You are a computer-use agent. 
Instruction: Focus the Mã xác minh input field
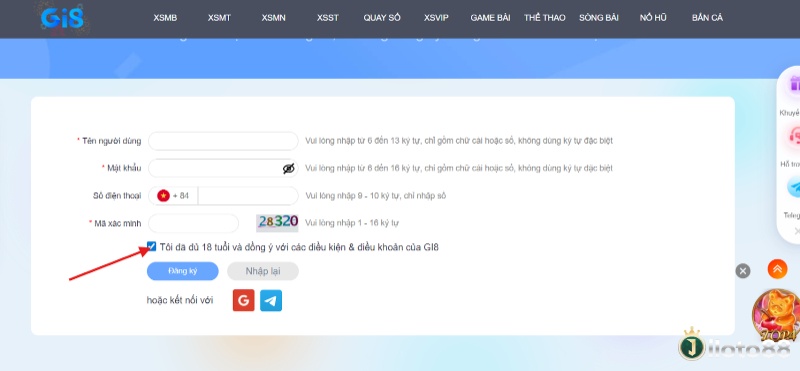click(x=193, y=223)
